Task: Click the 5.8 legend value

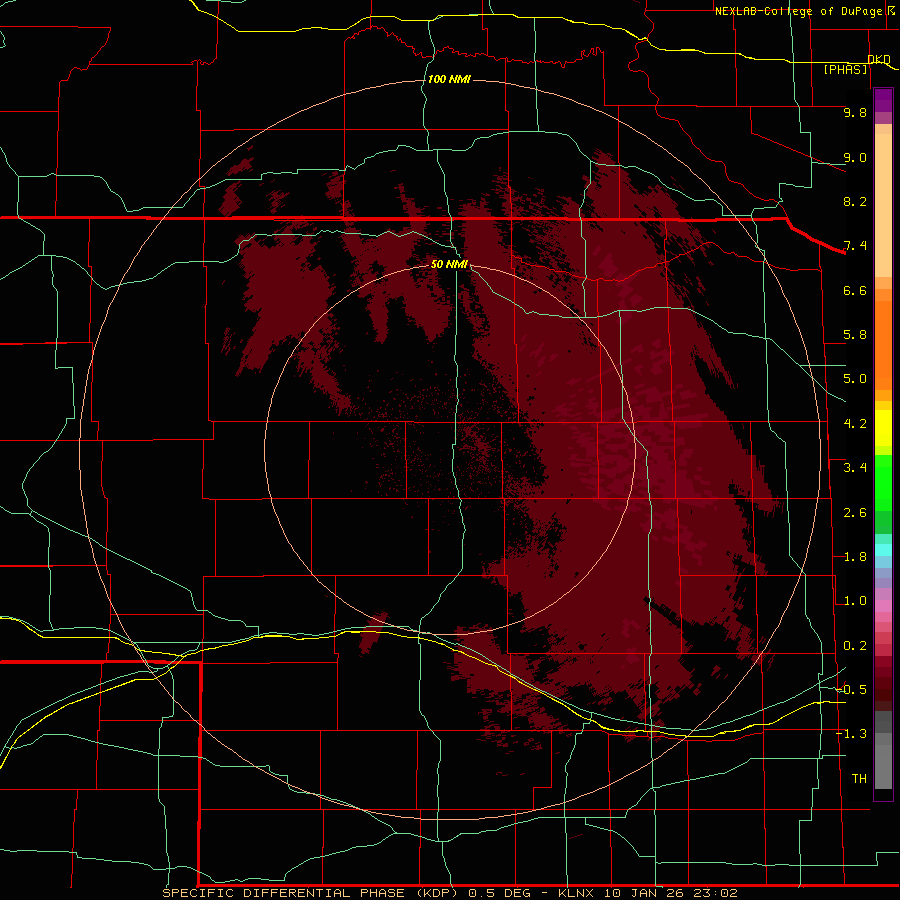Action: [x=855, y=335]
